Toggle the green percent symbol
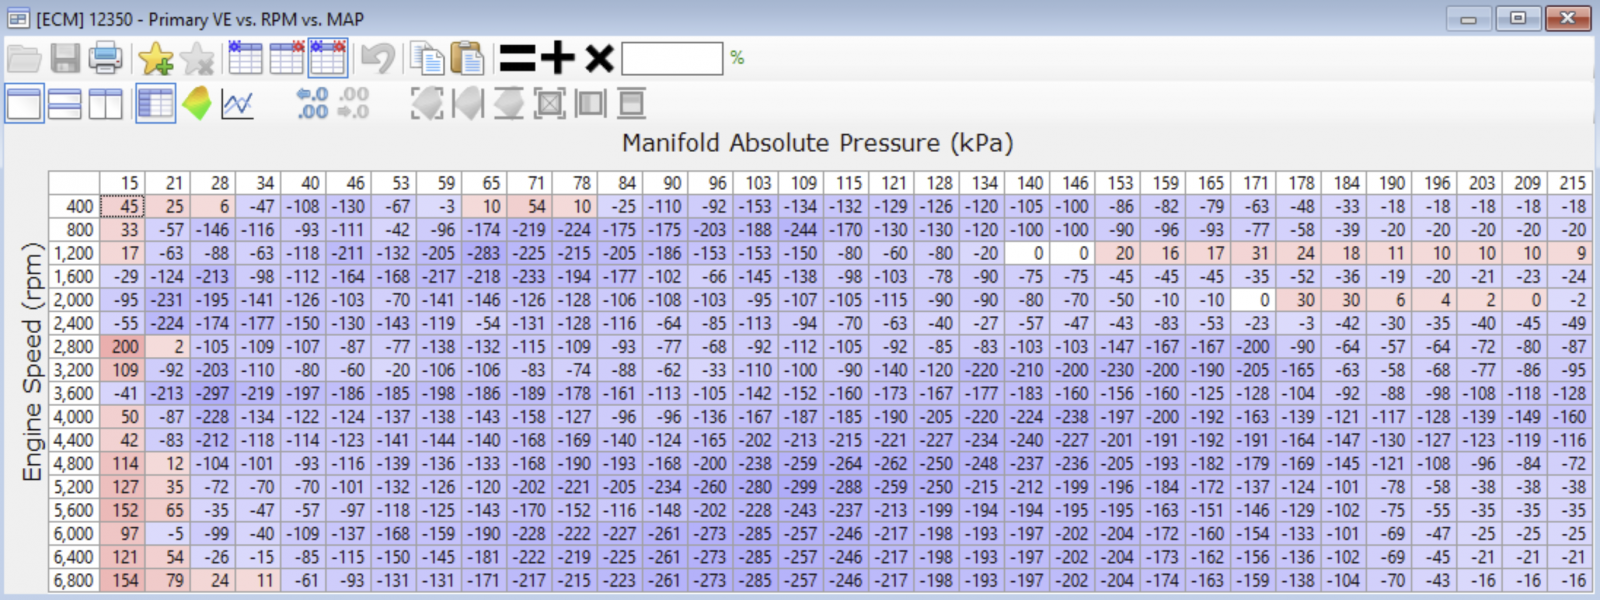 coord(737,58)
